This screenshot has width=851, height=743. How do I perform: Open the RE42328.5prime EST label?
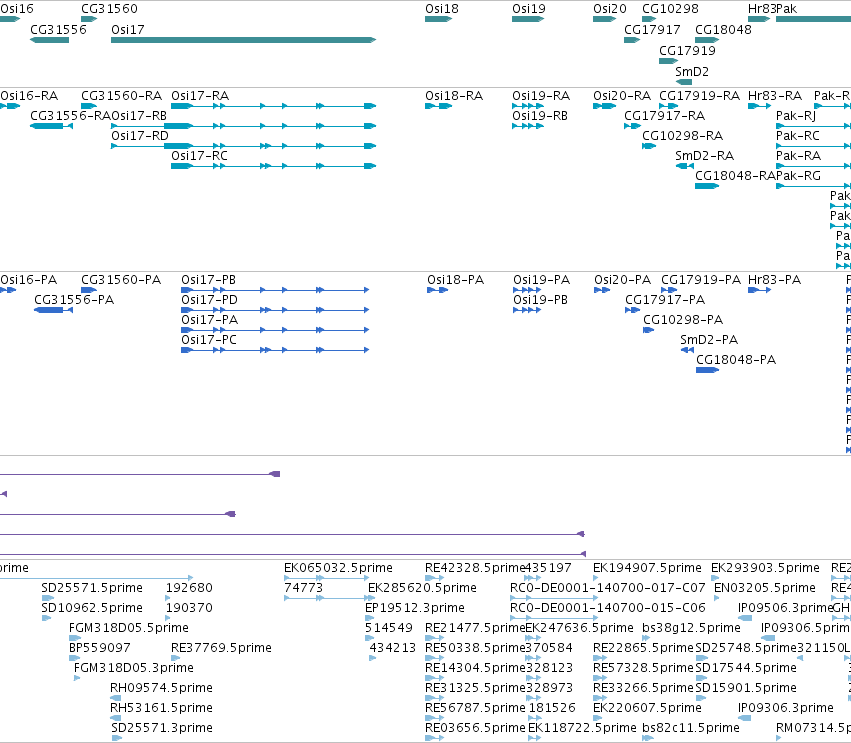click(x=475, y=568)
